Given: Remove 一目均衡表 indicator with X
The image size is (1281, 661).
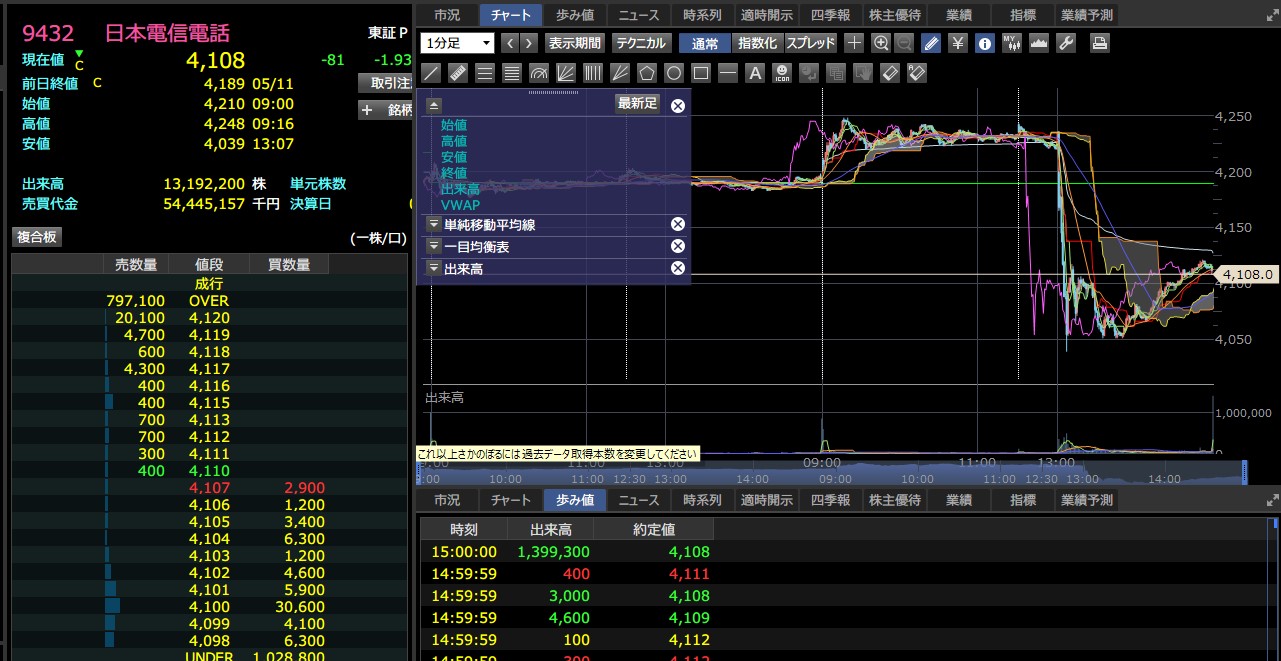Looking at the screenshot, I should pos(677,246).
